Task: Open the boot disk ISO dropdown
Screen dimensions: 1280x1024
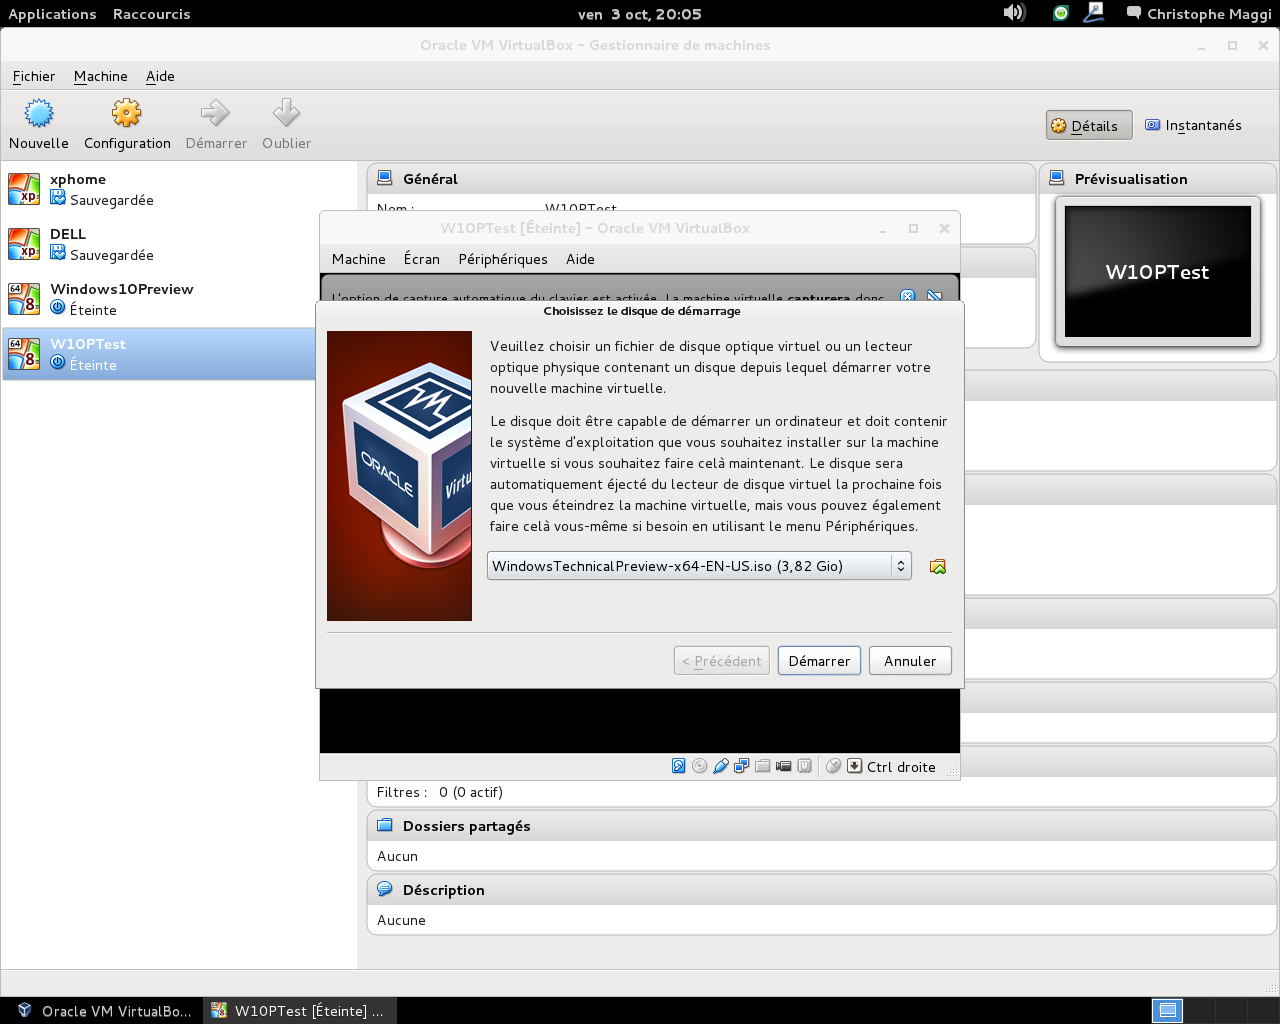Action: point(699,566)
